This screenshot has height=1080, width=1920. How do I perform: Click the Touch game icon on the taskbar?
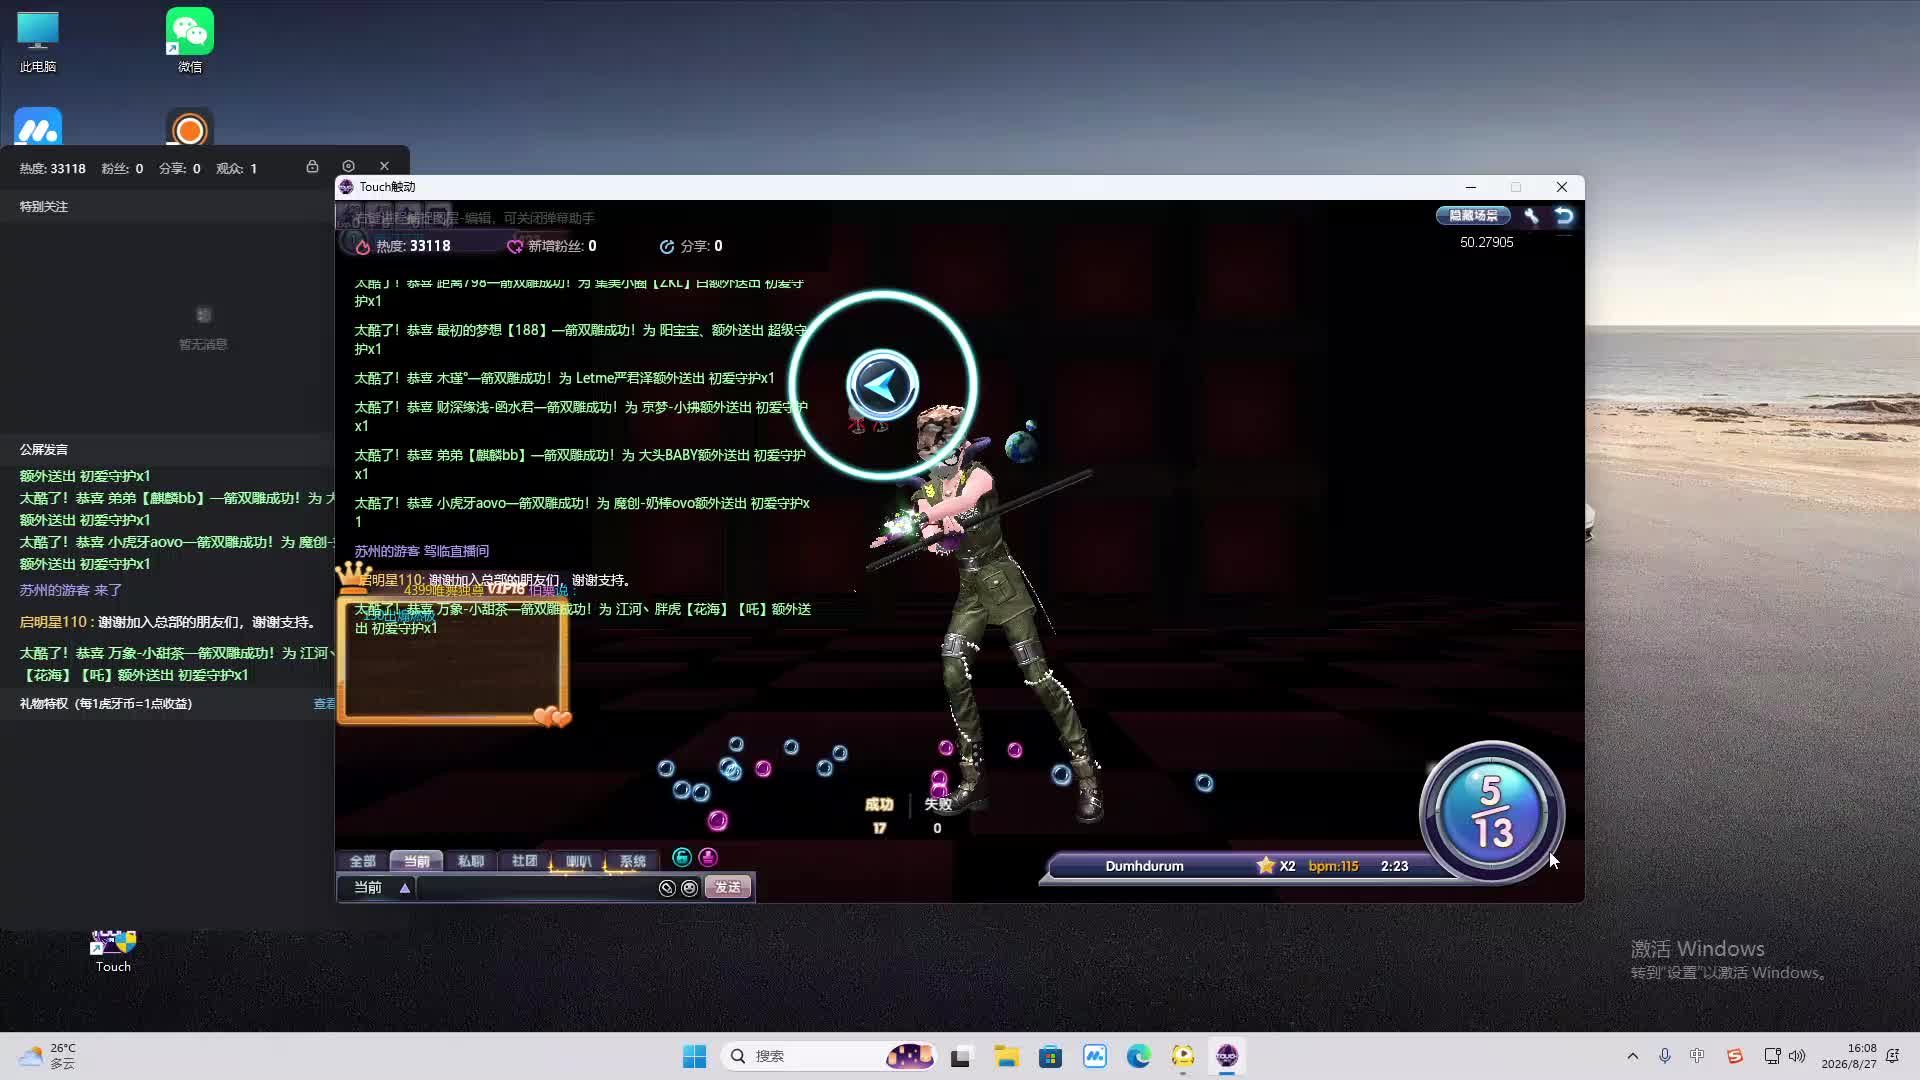click(1227, 1056)
